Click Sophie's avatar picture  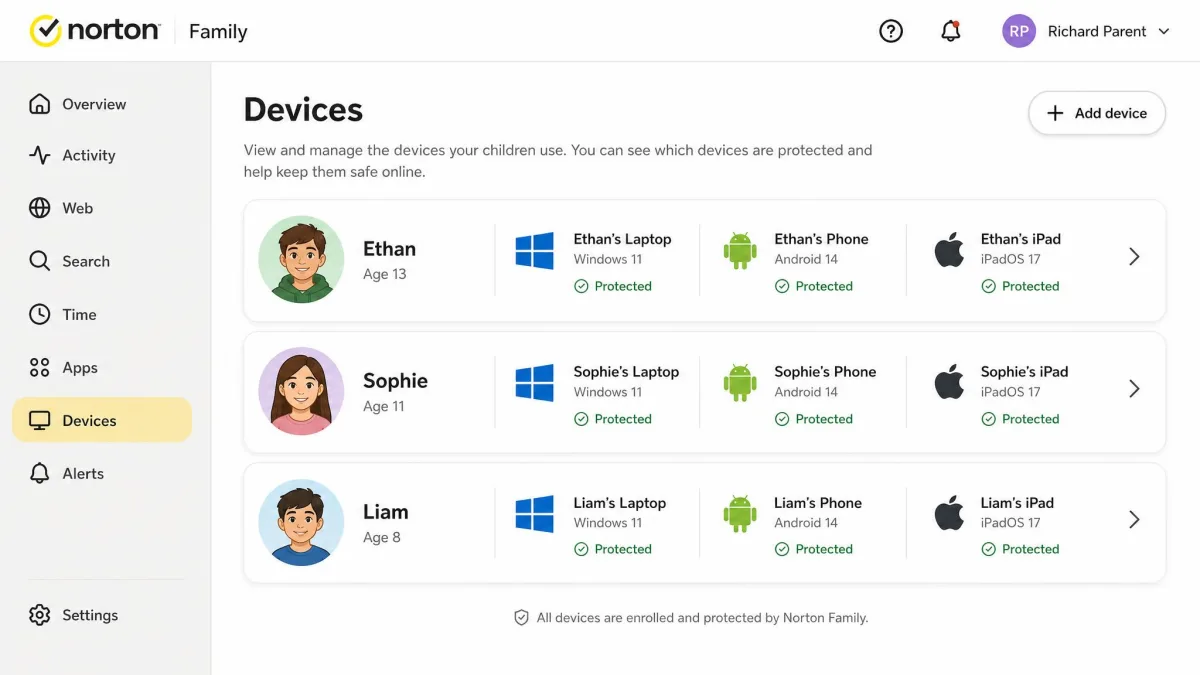(x=301, y=391)
